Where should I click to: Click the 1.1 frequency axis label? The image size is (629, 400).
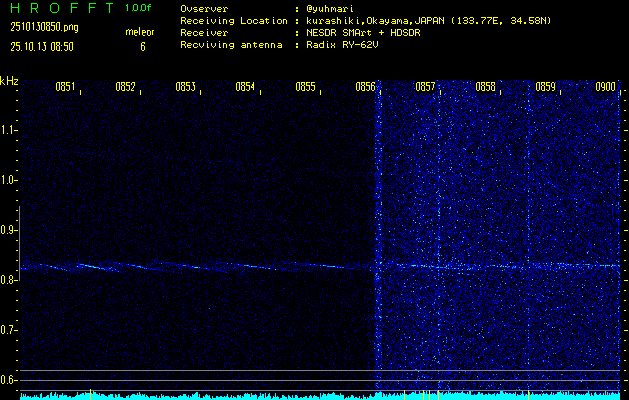(9, 130)
